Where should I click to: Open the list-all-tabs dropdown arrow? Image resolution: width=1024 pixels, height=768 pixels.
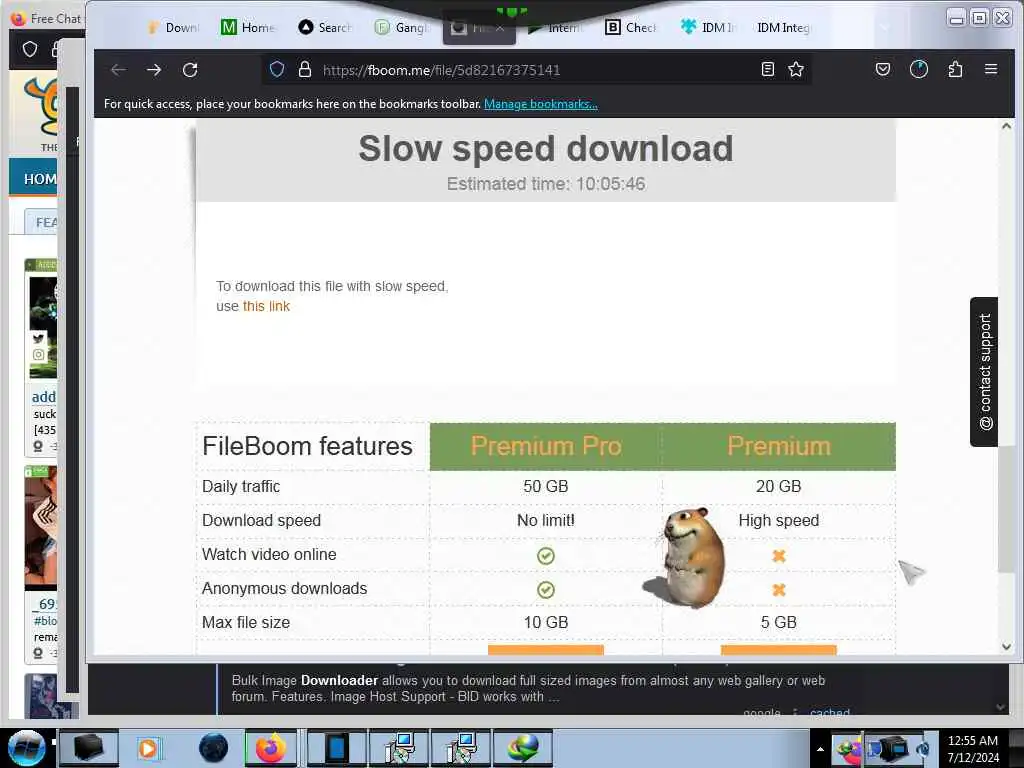[884, 27]
